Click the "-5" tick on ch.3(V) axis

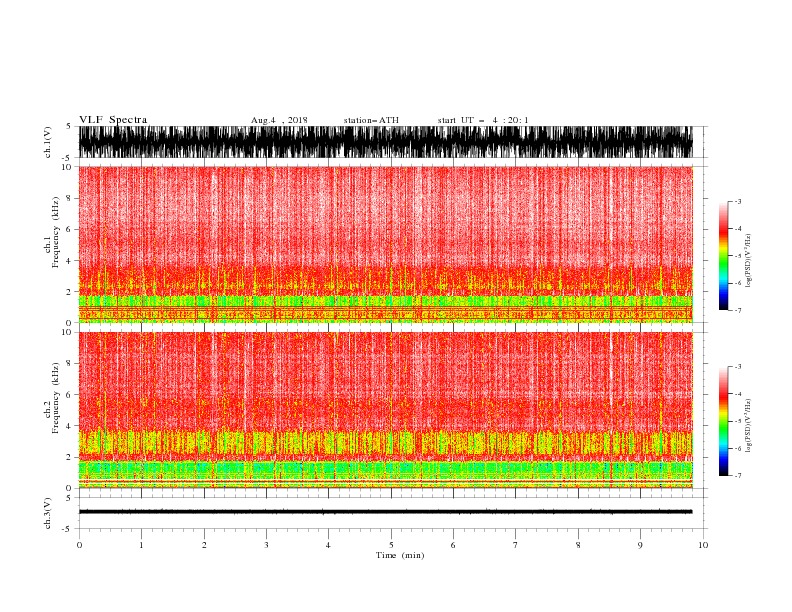point(68,529)
